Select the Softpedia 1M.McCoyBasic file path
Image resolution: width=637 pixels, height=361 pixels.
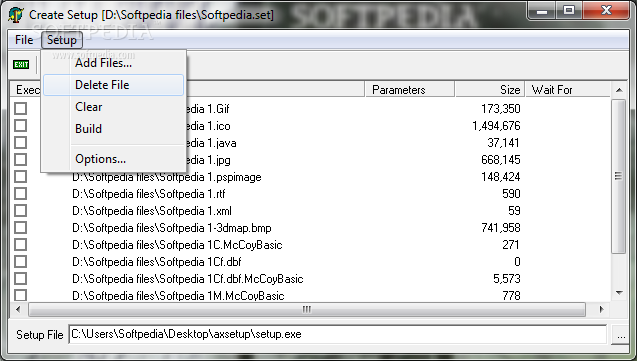click(178, 296)
